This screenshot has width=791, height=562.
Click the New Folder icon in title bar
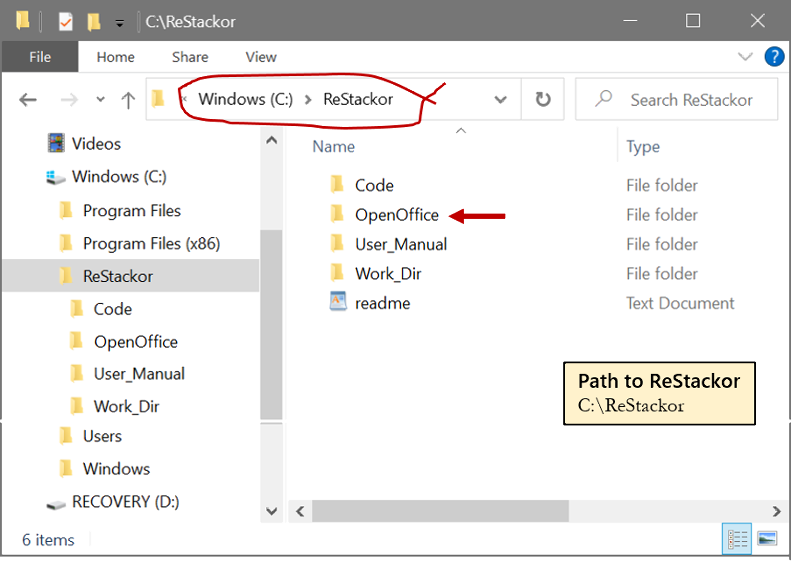93,22
